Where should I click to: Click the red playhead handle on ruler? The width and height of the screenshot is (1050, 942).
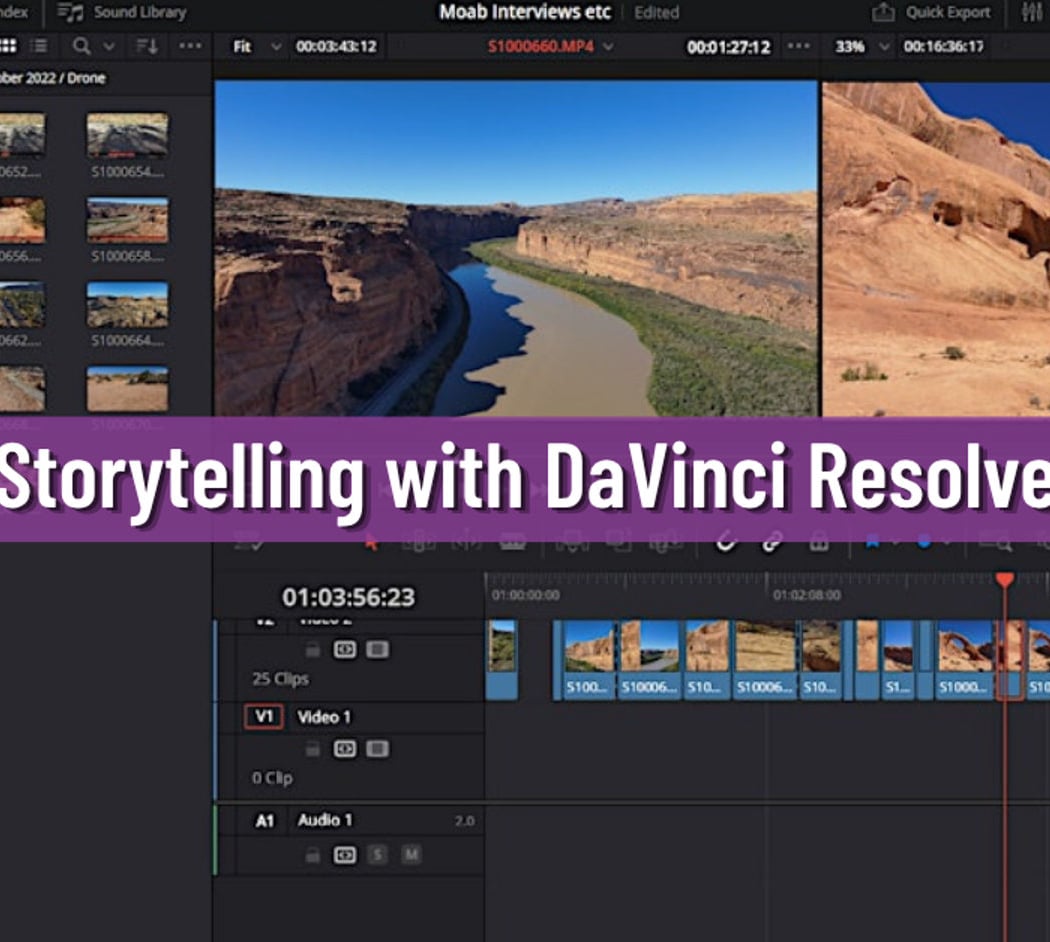1004,580
